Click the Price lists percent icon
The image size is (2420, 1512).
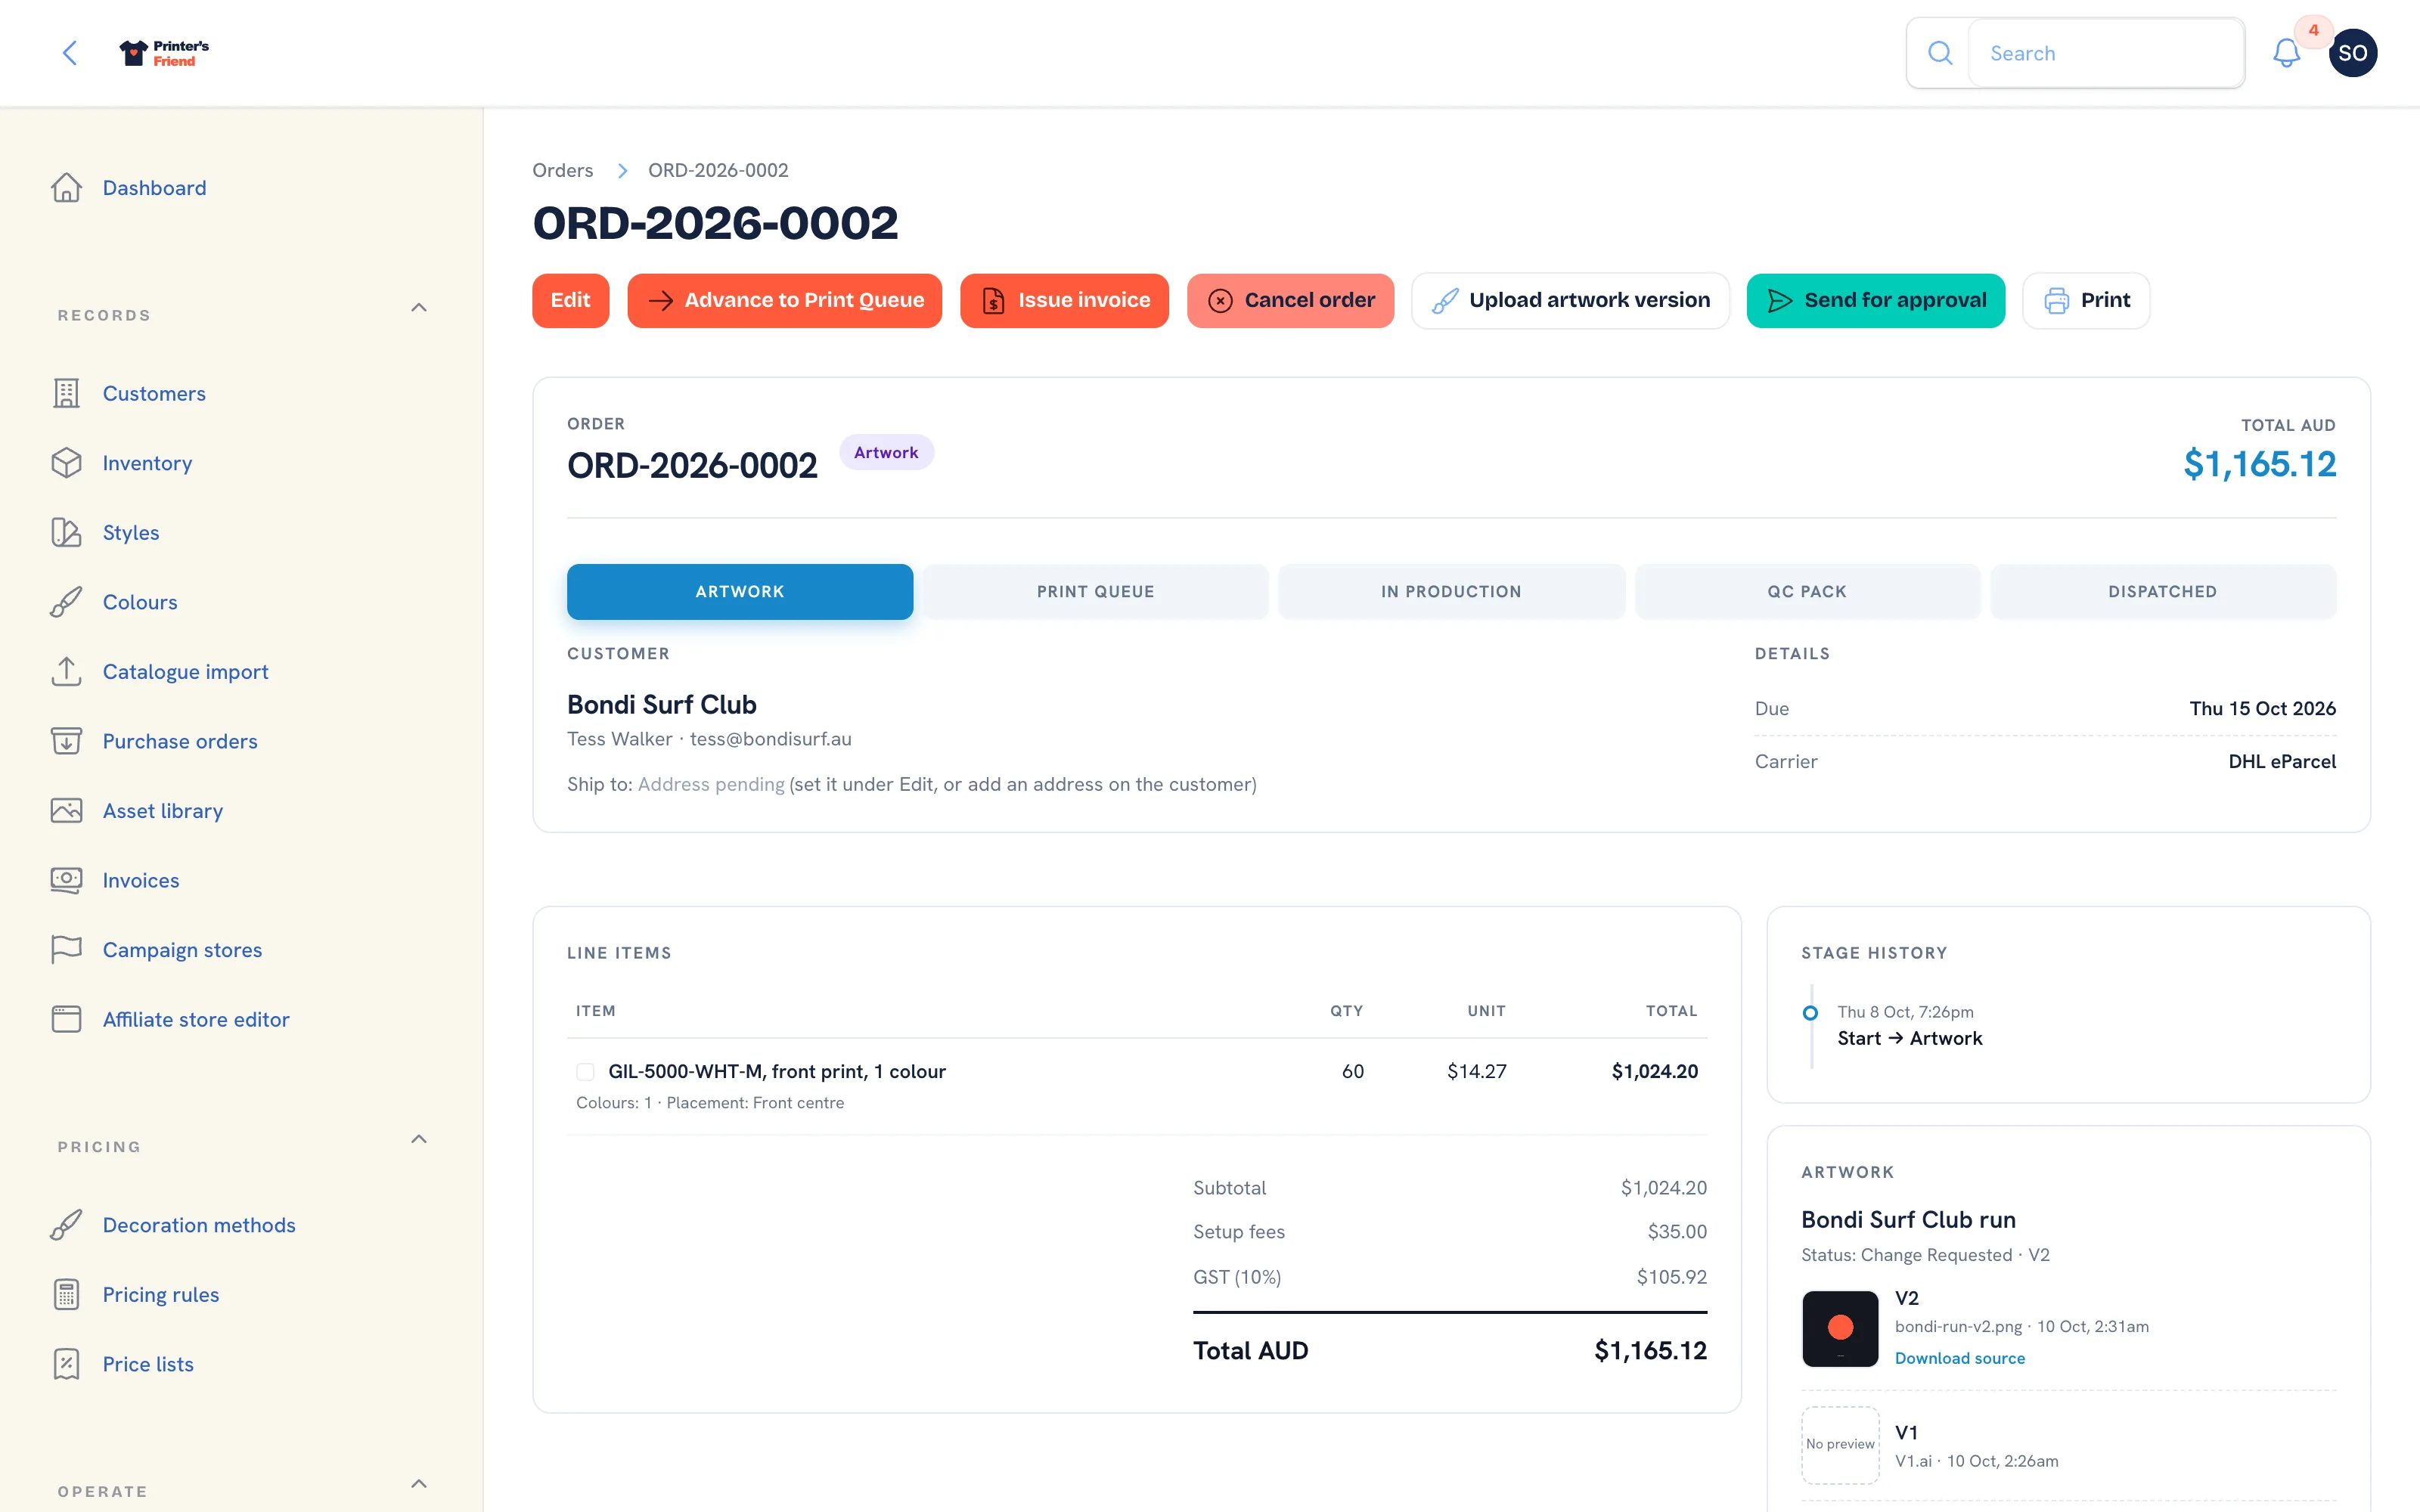[x=67, y=1364]
